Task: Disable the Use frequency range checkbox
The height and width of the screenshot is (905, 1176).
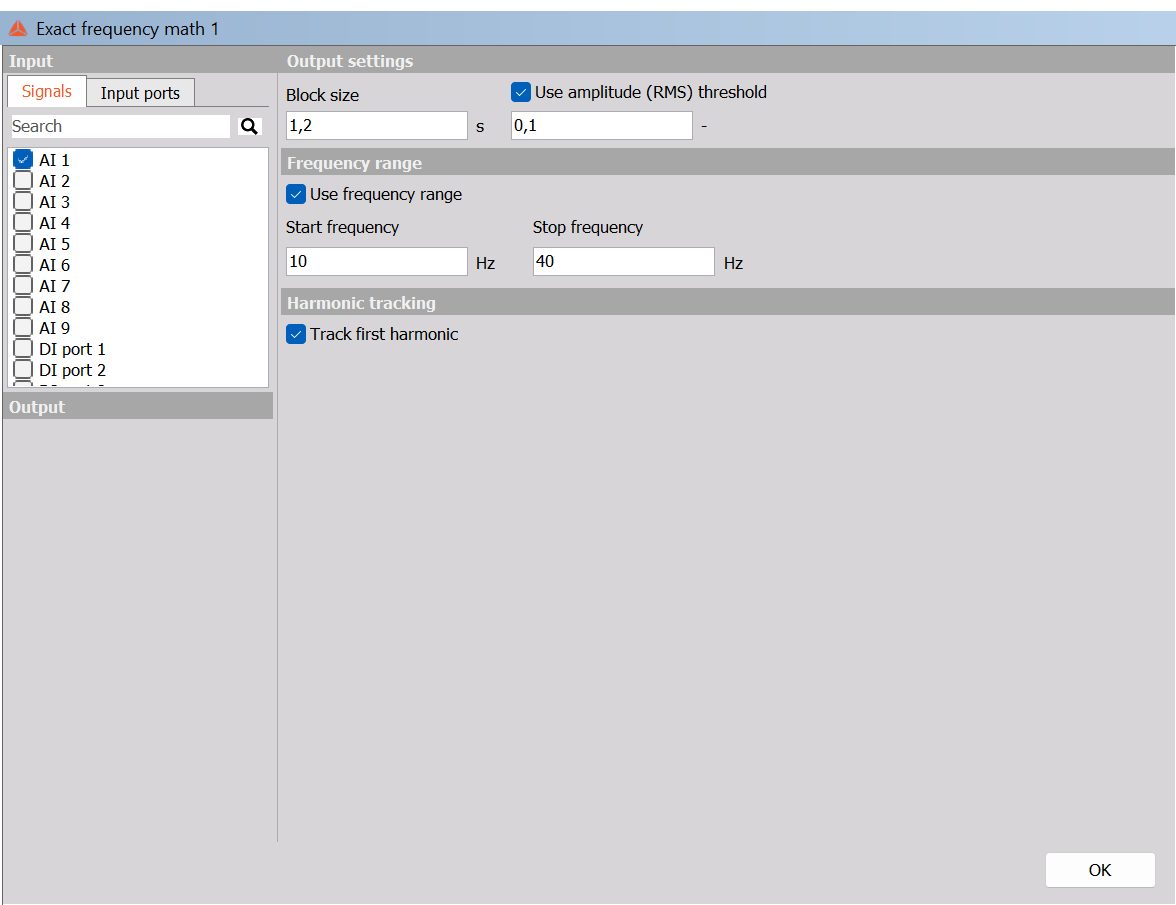Action: [x=296, y=194]
